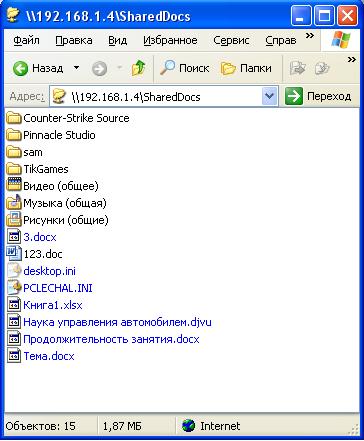364x441 pixels.
Task: Click the green Back arrow icon
Action: [x=20, y=69]
